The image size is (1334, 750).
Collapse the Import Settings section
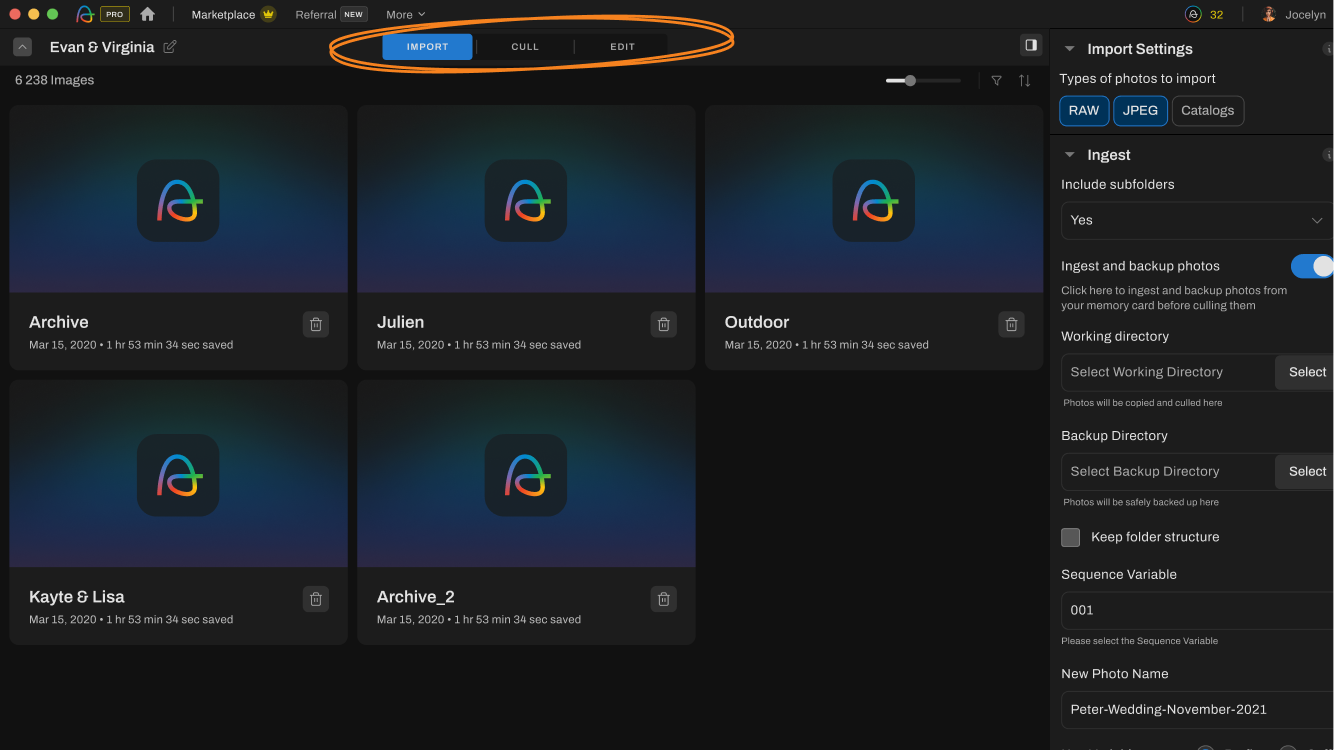[1069, 49]
